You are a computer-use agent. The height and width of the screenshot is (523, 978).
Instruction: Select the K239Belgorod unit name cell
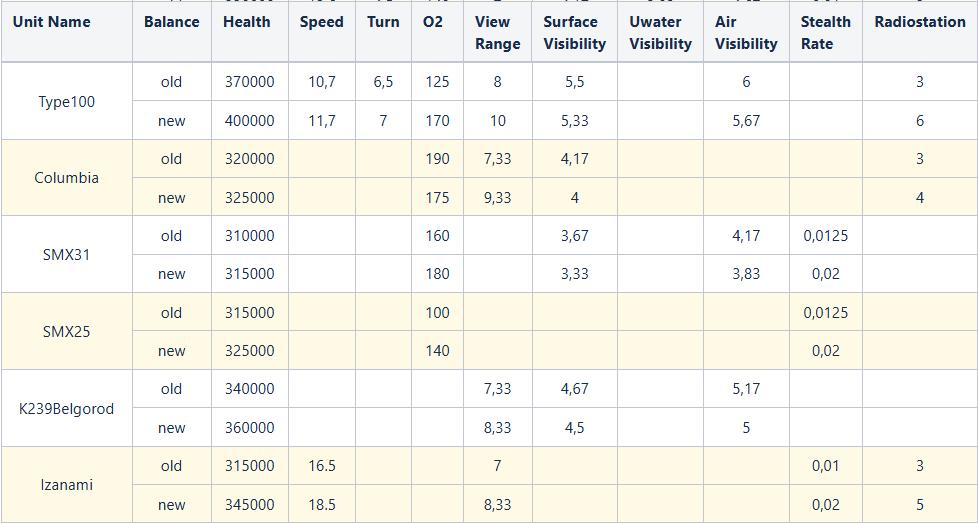point(66,408)
